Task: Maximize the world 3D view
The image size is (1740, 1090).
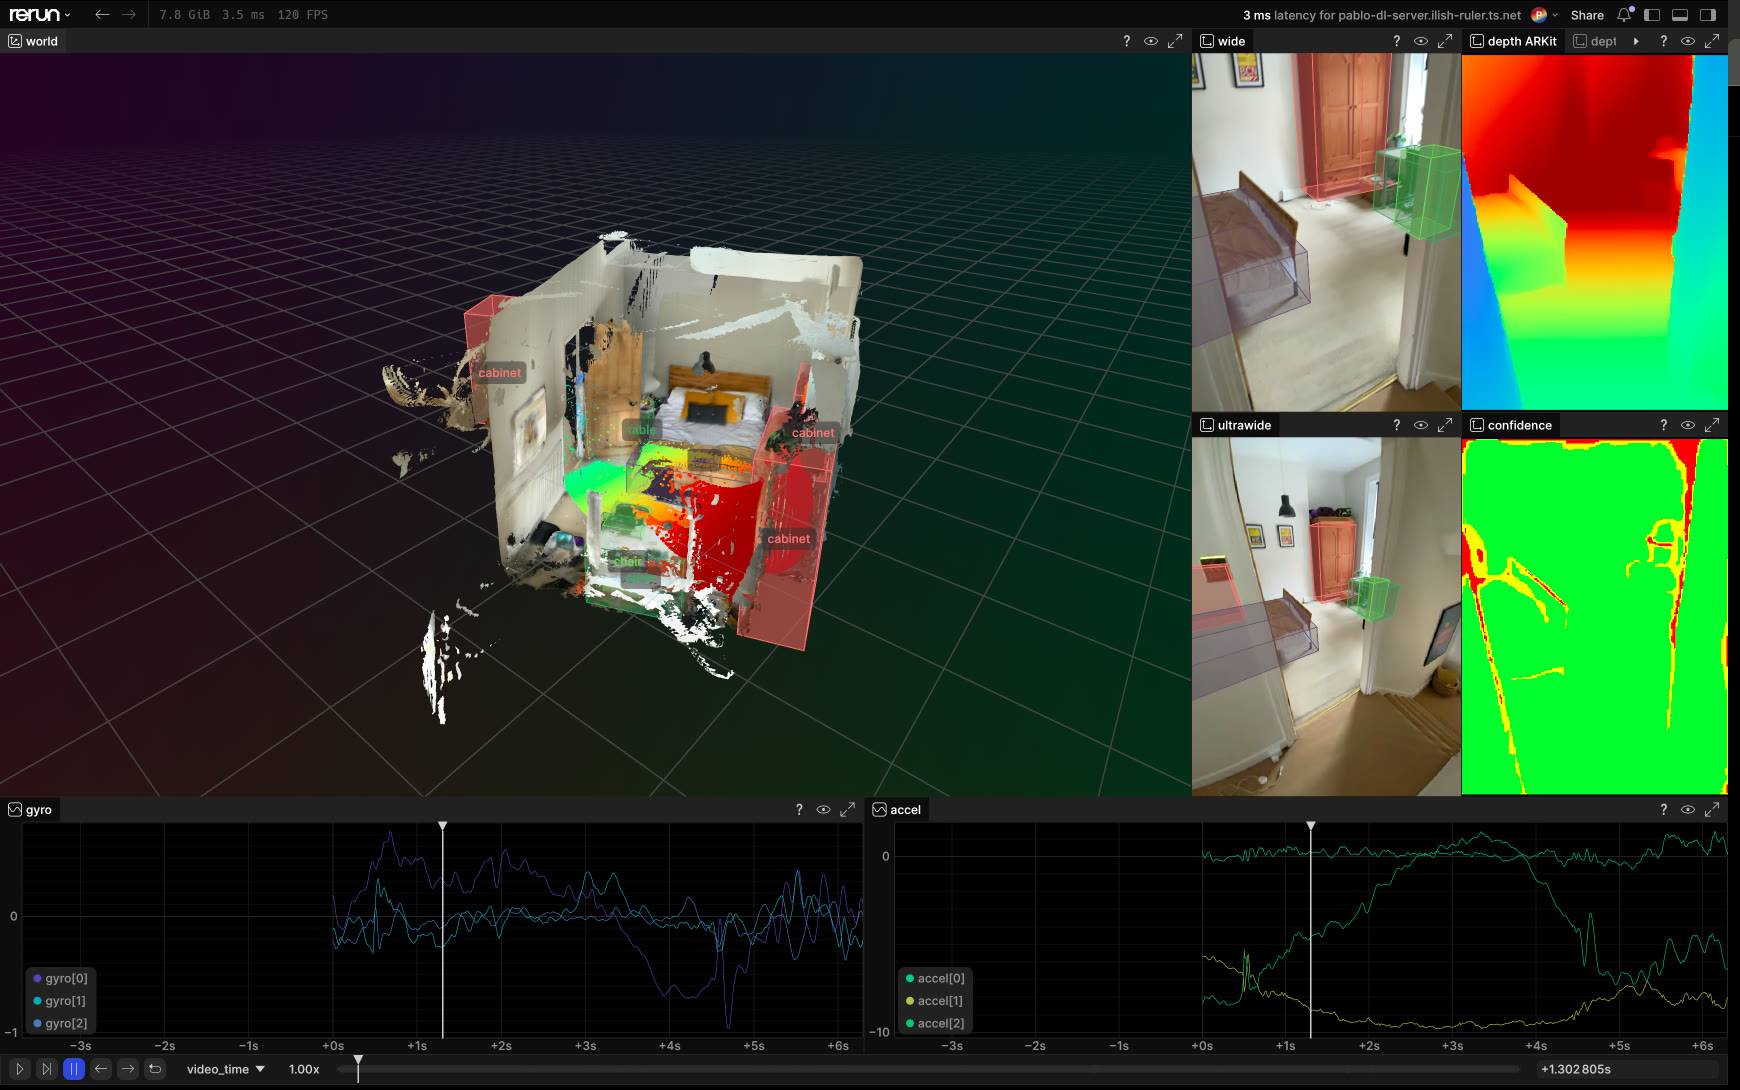Action: pos(1175,41)
